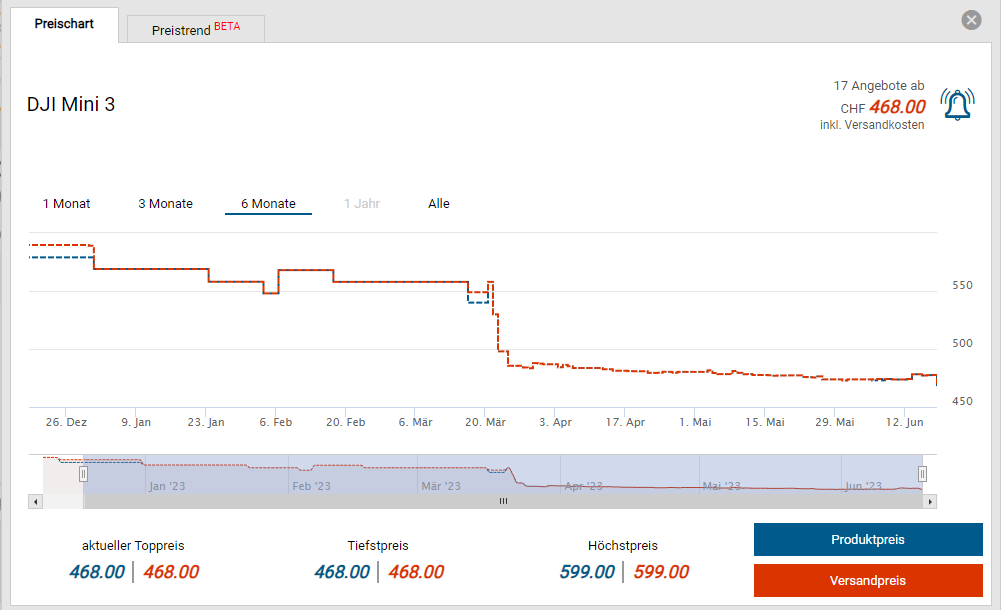Toggle the Produktpreis line
Viewport: 1001px width, 610px height.
pyautogui.click(x=867, y=540)
